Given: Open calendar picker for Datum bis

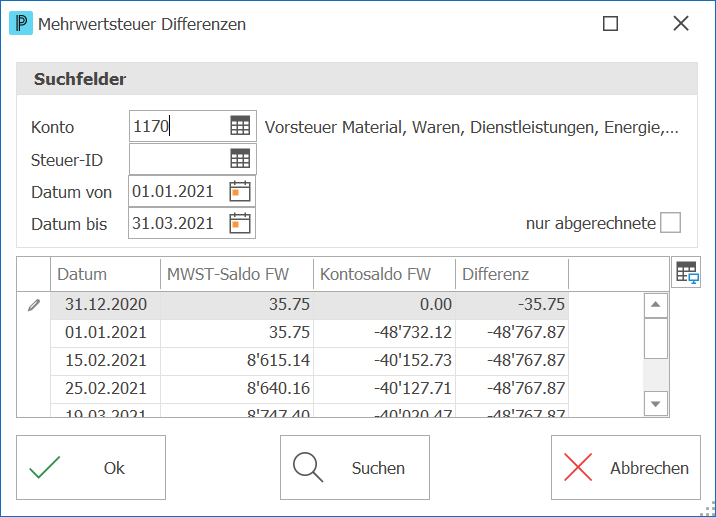Looking at the screenshot, I should coord(240,223).
